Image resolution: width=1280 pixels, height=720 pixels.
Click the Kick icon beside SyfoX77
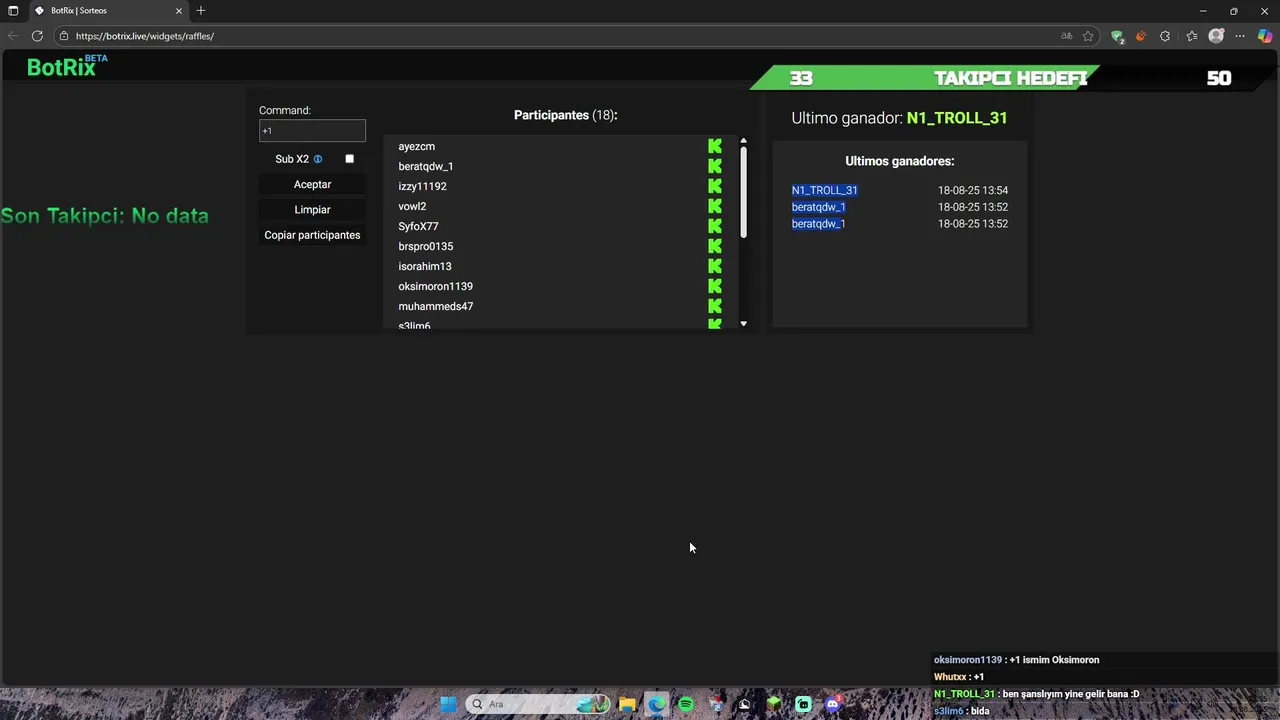(715, 226)
